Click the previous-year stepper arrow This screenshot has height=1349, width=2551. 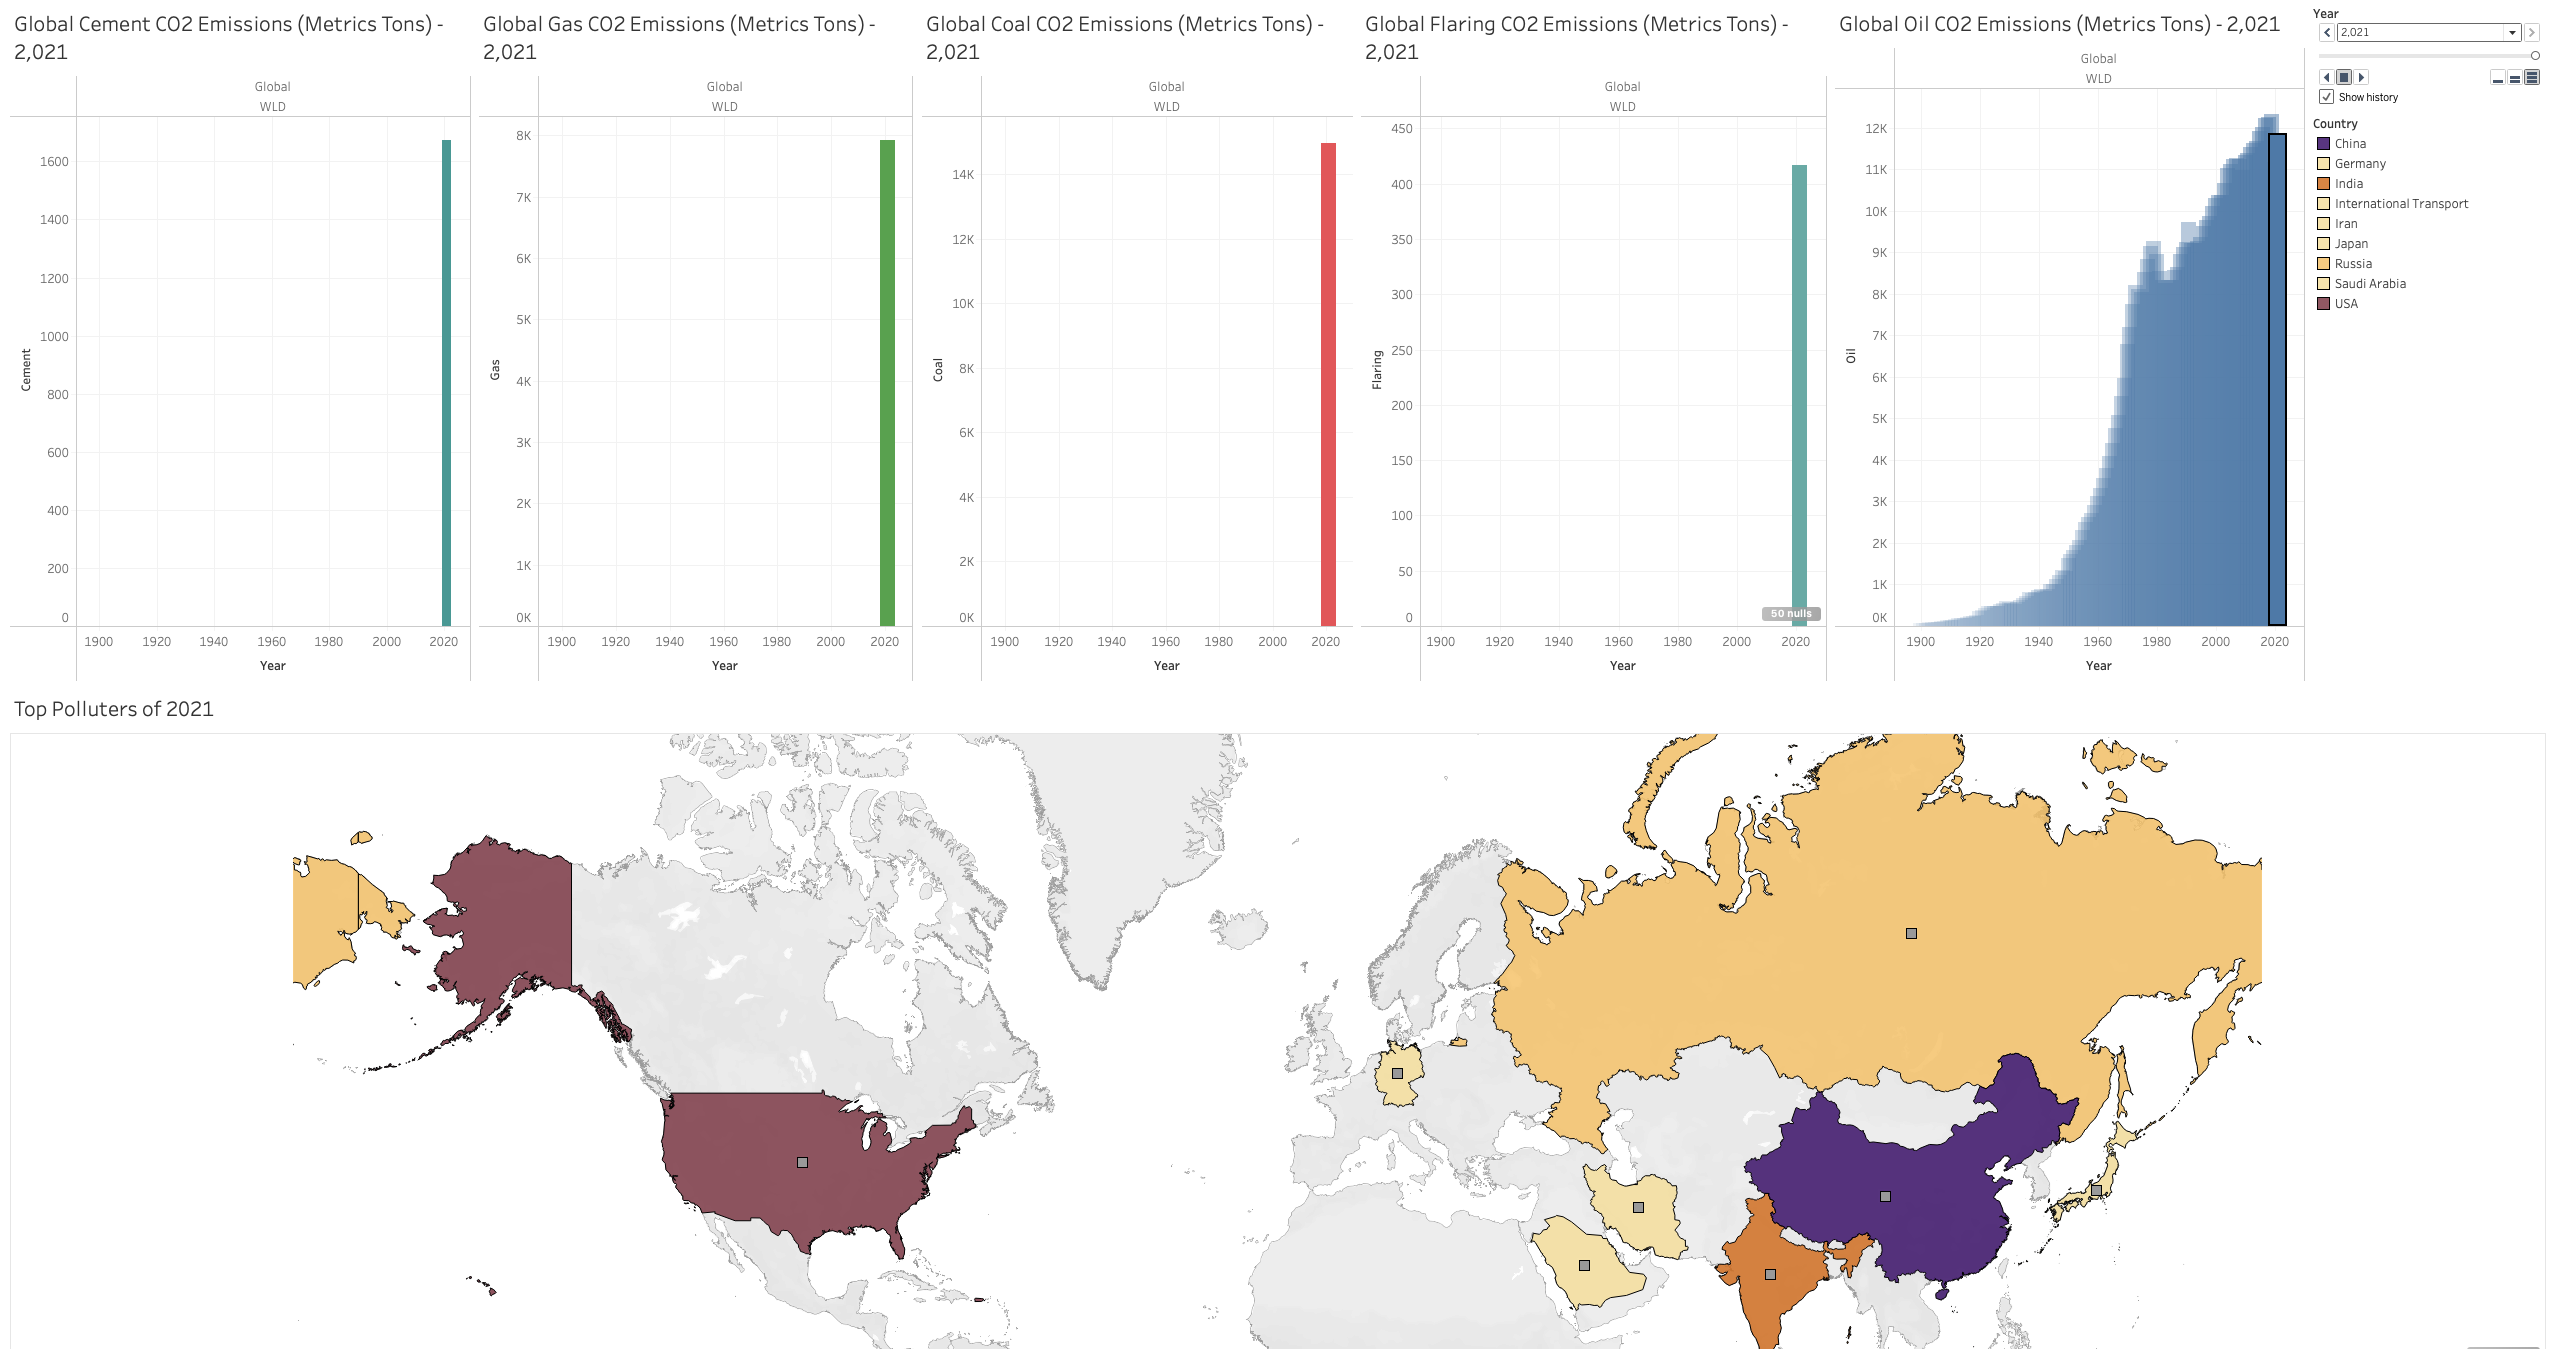(2326, 32)
